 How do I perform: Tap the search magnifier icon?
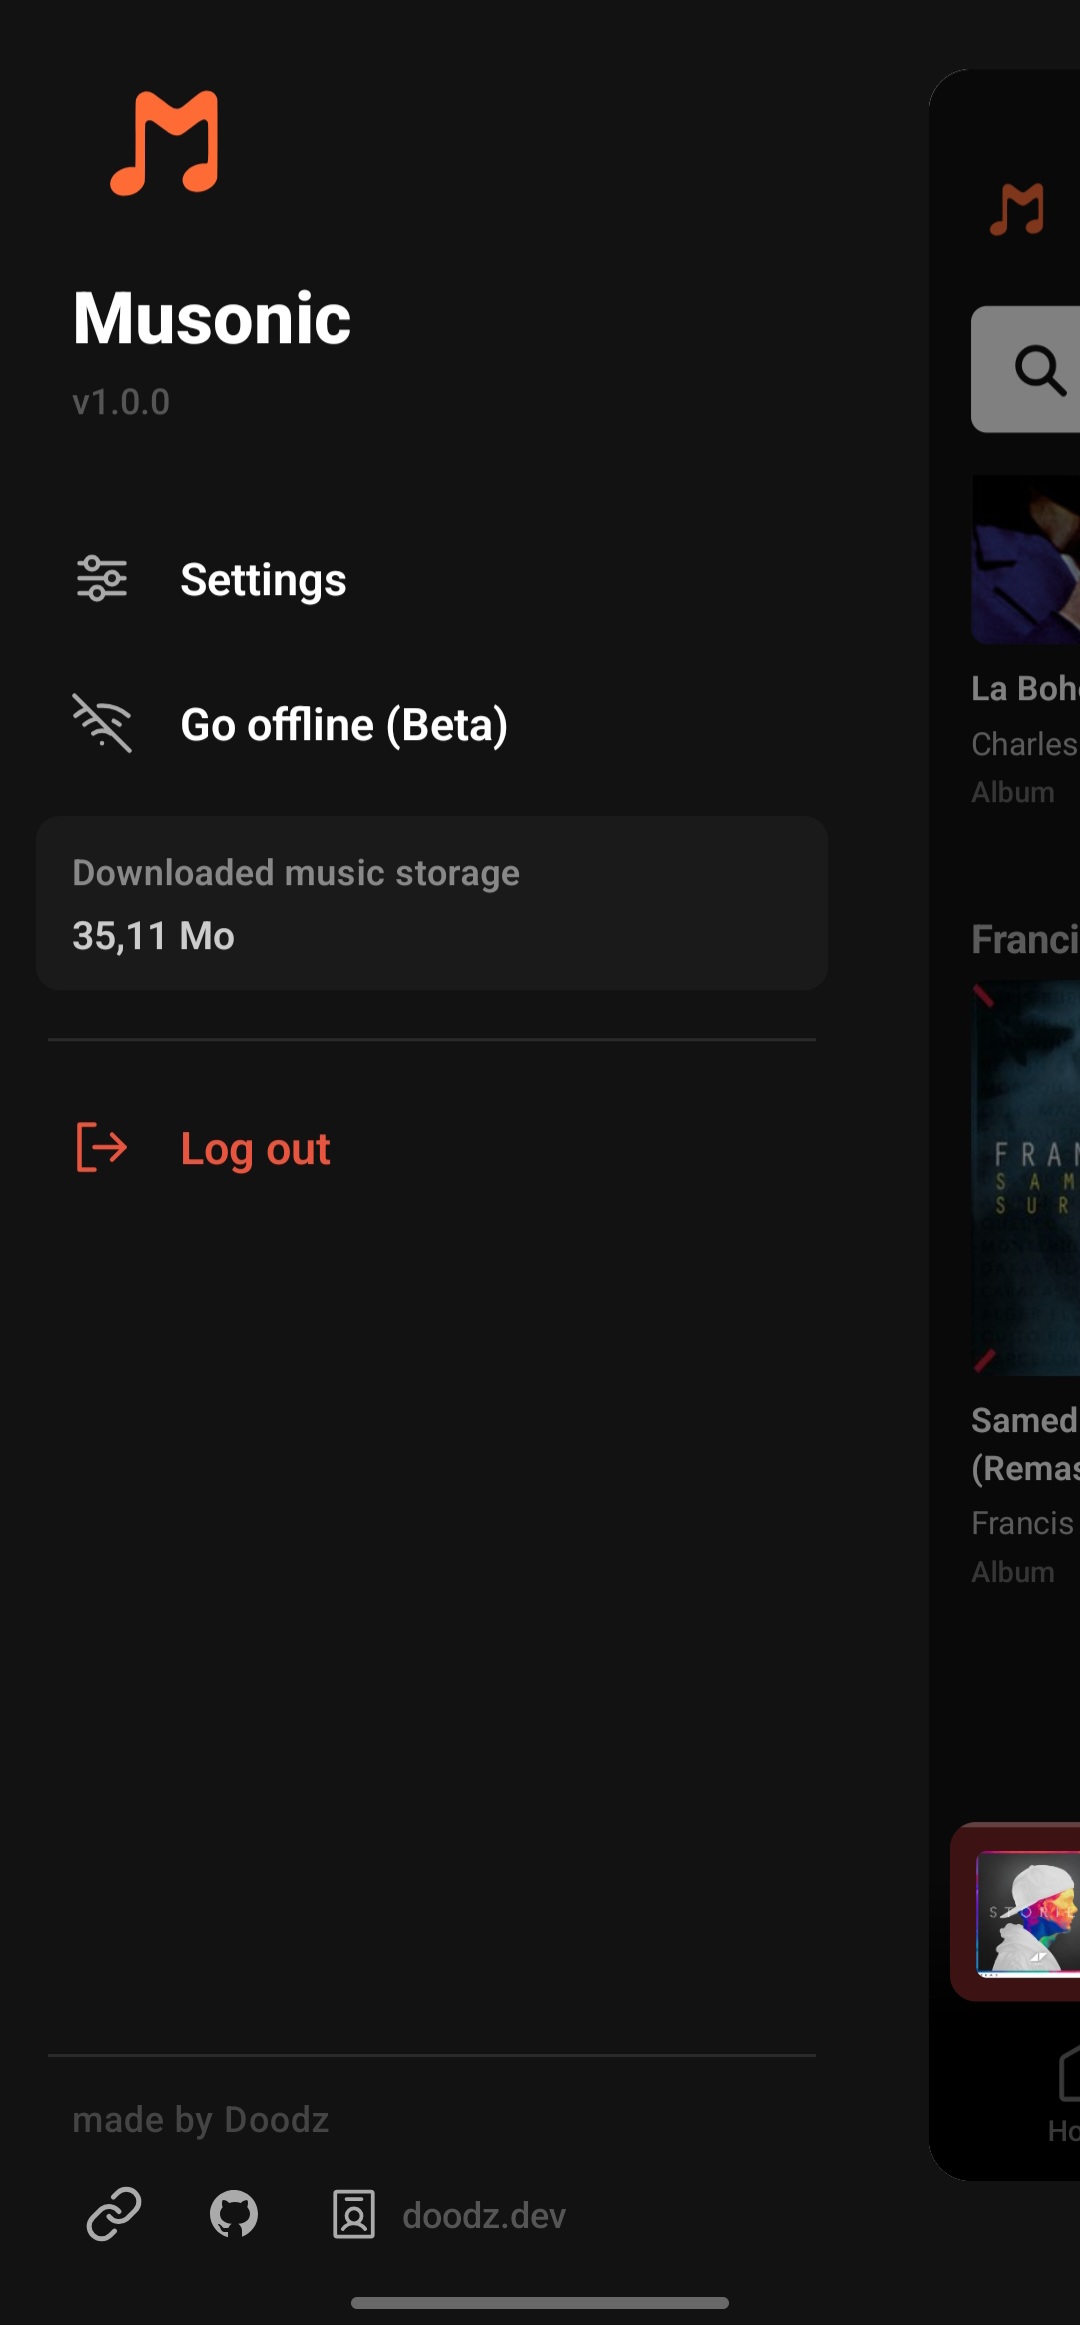(1040, 370)
